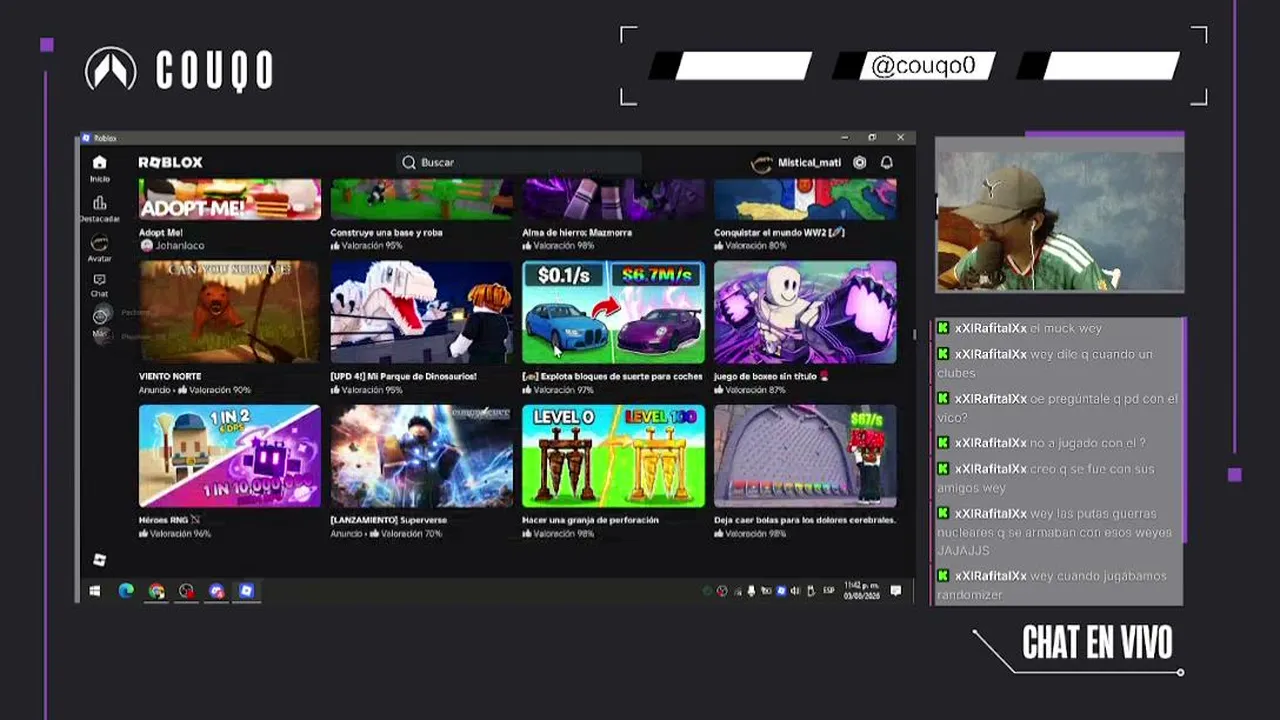This screenshot has width=1280, height=720.
Task: Click the Mistical_mati profile avatar picture
Action: point(762,162)
